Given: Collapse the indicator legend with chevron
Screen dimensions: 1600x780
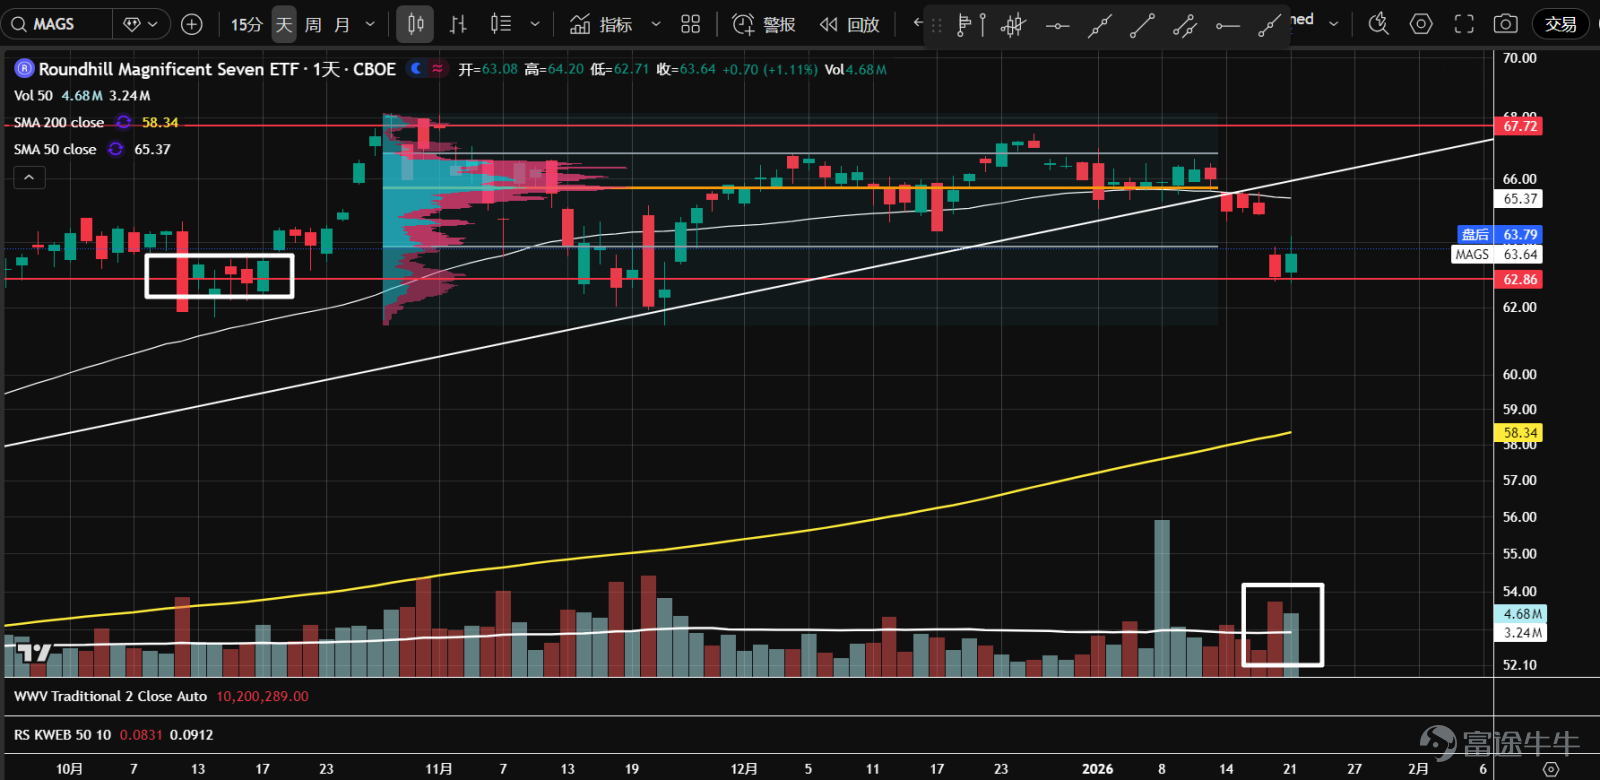Looking at the screenshot, I should coord(29,177).
